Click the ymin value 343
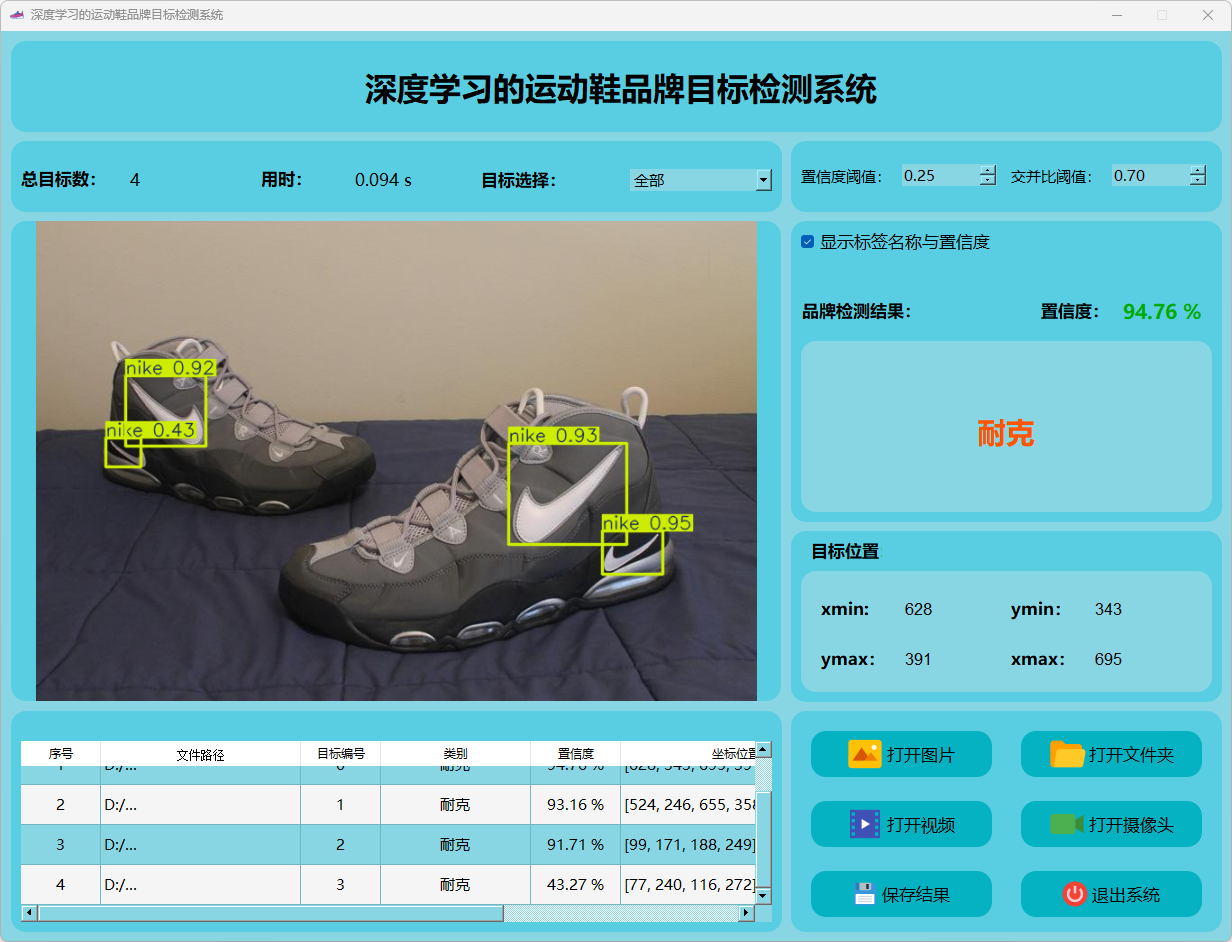 pos(1108,609)
